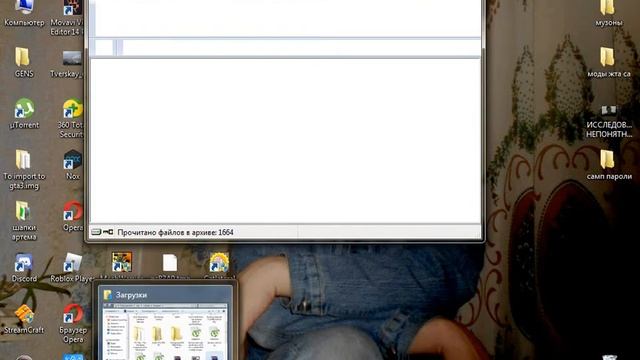
Task: Open the 'моды жта са' folder
Action: 609,62
